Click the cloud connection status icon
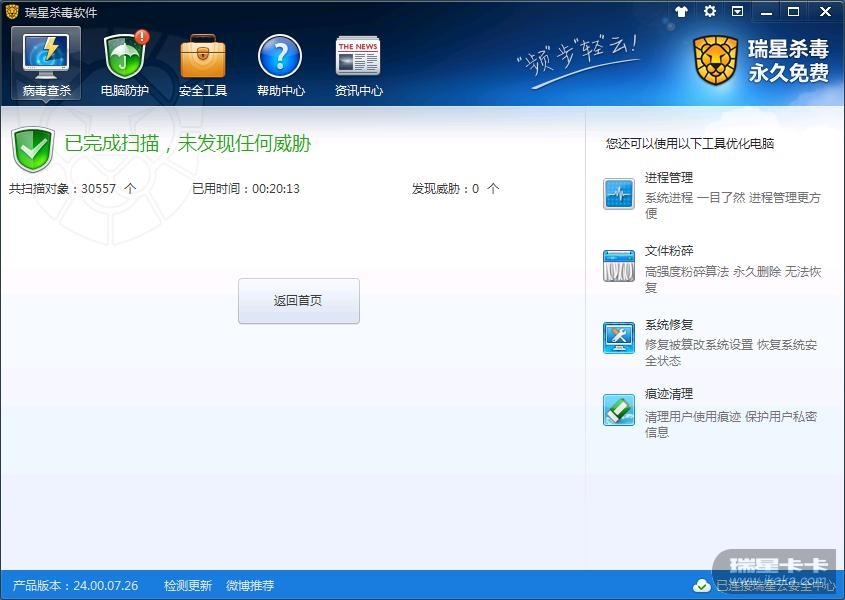The width and height of the screenshot is (845, 600). tap(701, 585)
